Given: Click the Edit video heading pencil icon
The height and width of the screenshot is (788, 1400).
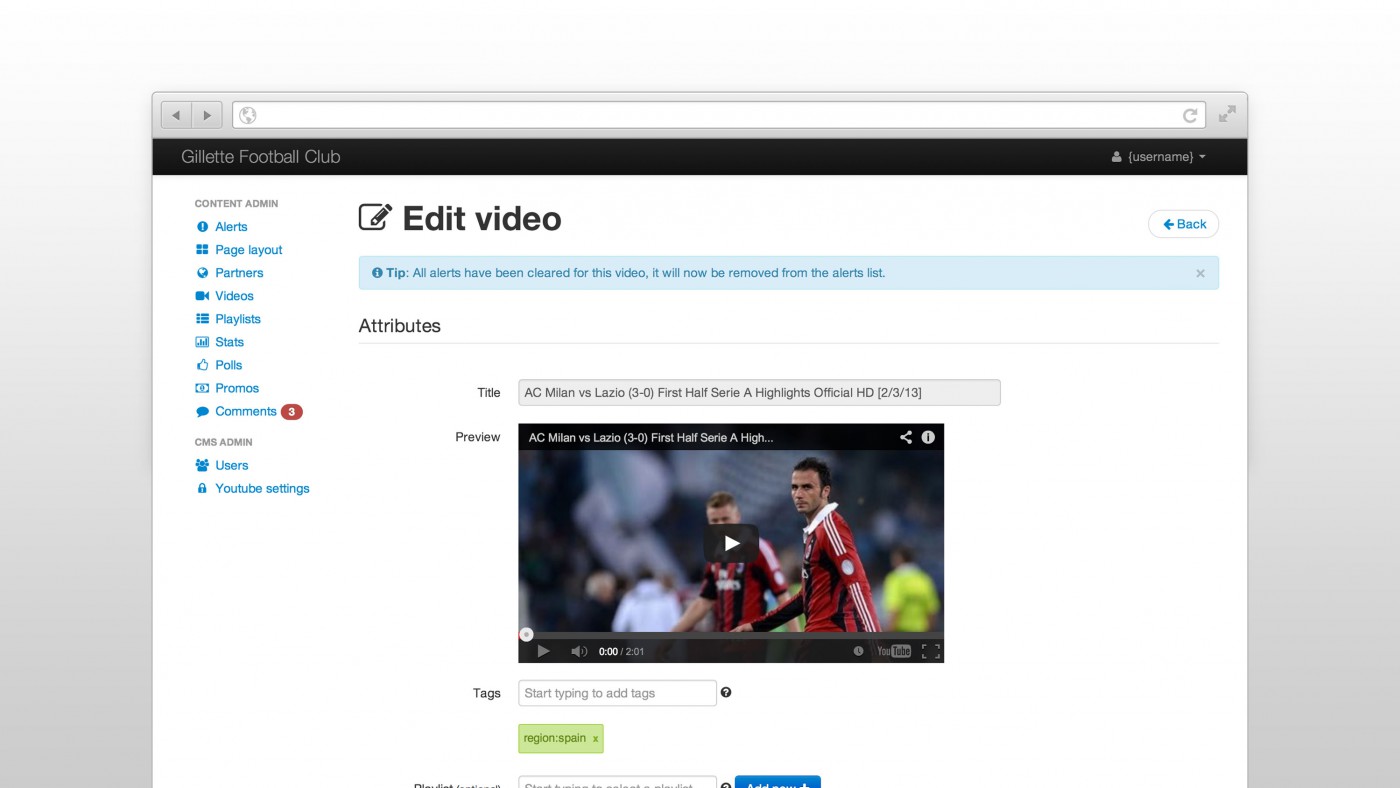Looking at the screenshot, I should pyautogui.click(x=375, y=217).
